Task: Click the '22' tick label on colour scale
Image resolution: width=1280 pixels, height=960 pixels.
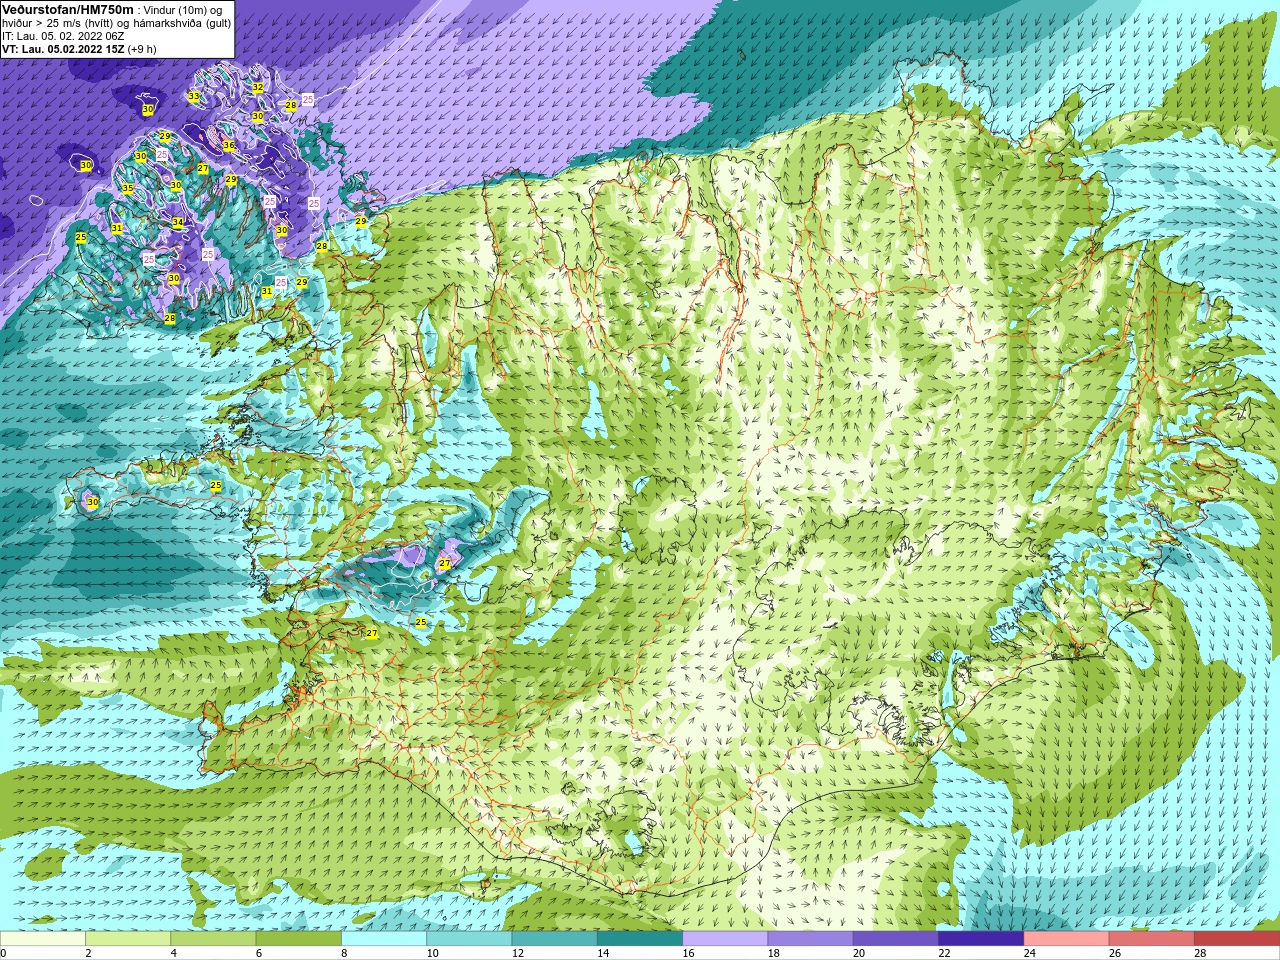Action: [945, 953]
